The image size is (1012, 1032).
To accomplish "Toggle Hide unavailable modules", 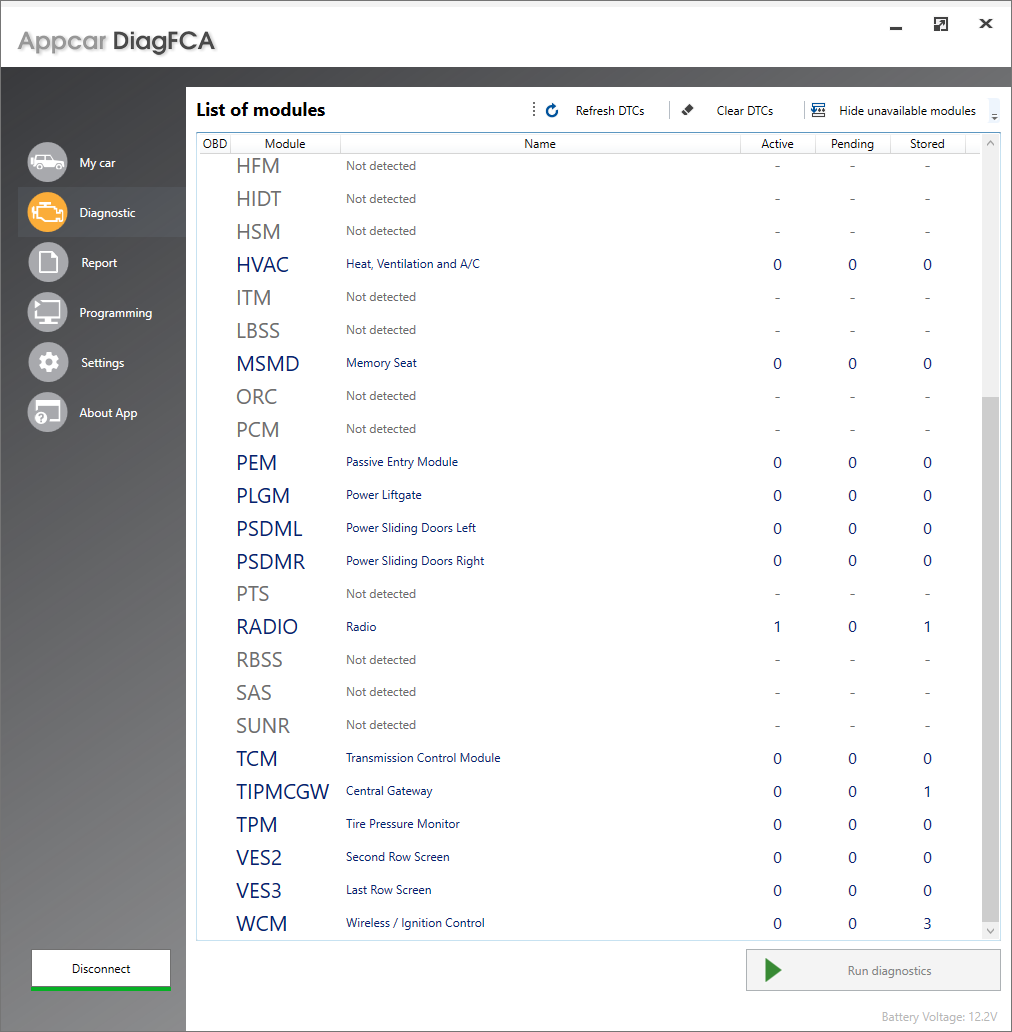I will (895, 111).
